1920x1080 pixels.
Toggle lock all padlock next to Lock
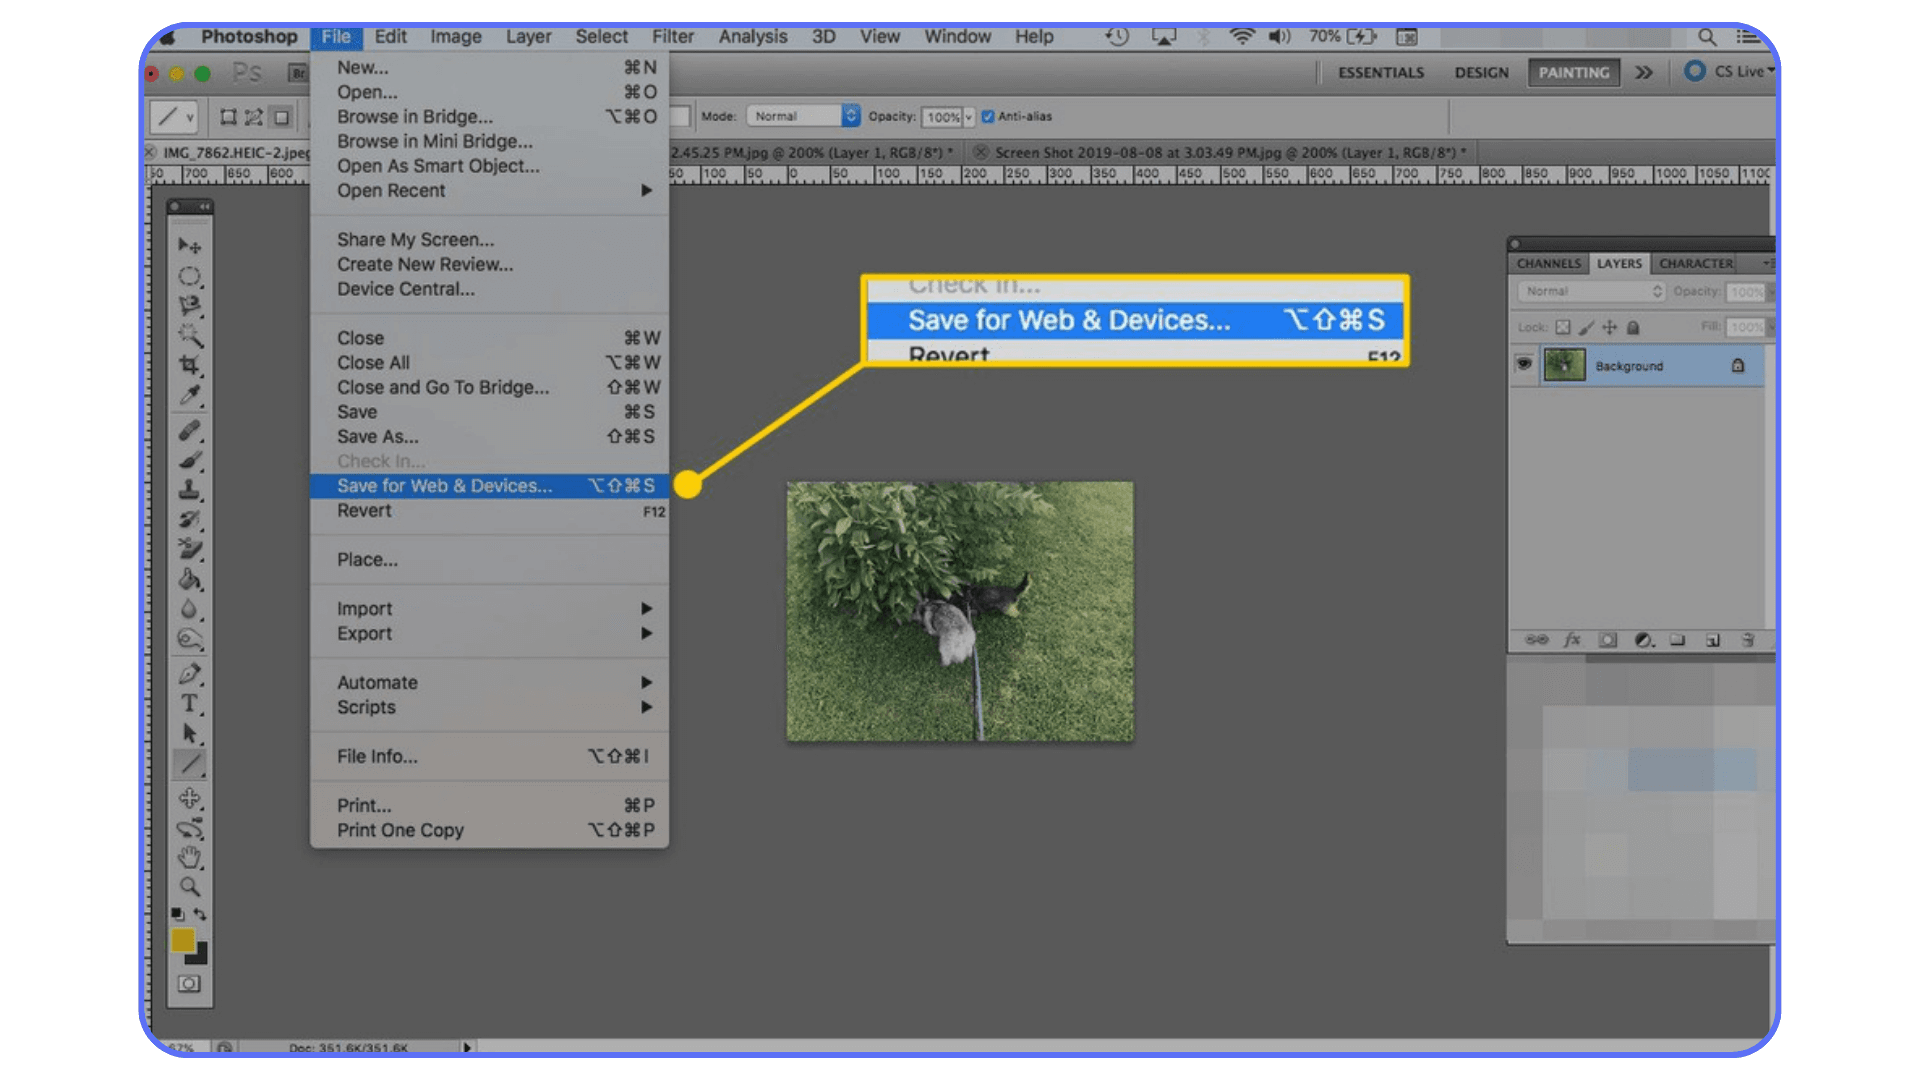click(x=1633, y=327)
